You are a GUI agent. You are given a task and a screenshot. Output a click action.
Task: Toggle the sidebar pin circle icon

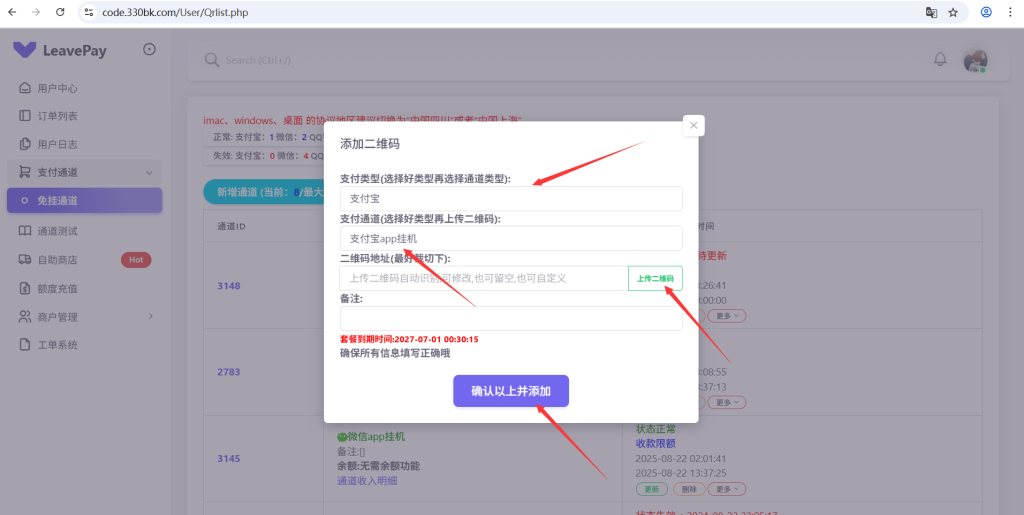pos(150,49)
